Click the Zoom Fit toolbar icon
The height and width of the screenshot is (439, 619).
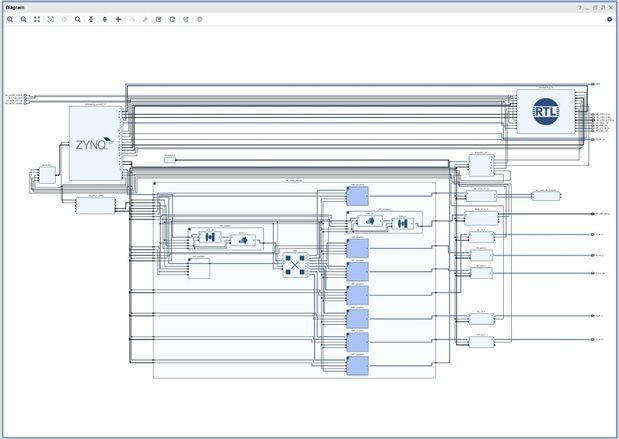point(37,19)
